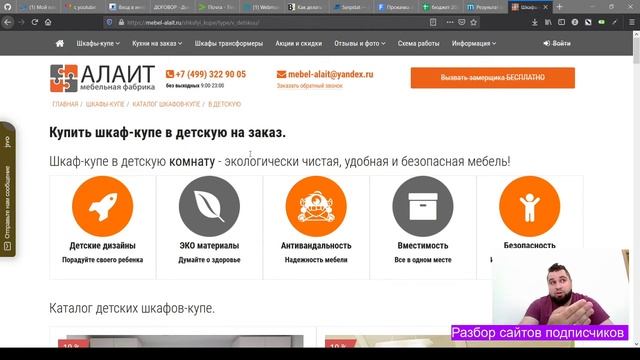Click the Думайте о здоровье caption
This screenshot has height=360, width=640.
pyautogui.click(x=209, y=260)
